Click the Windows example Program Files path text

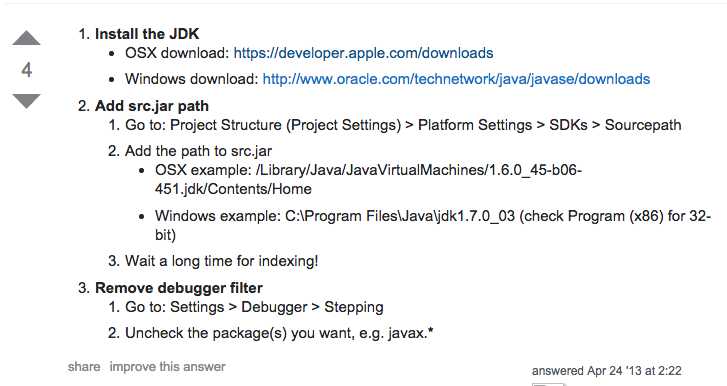433,225
